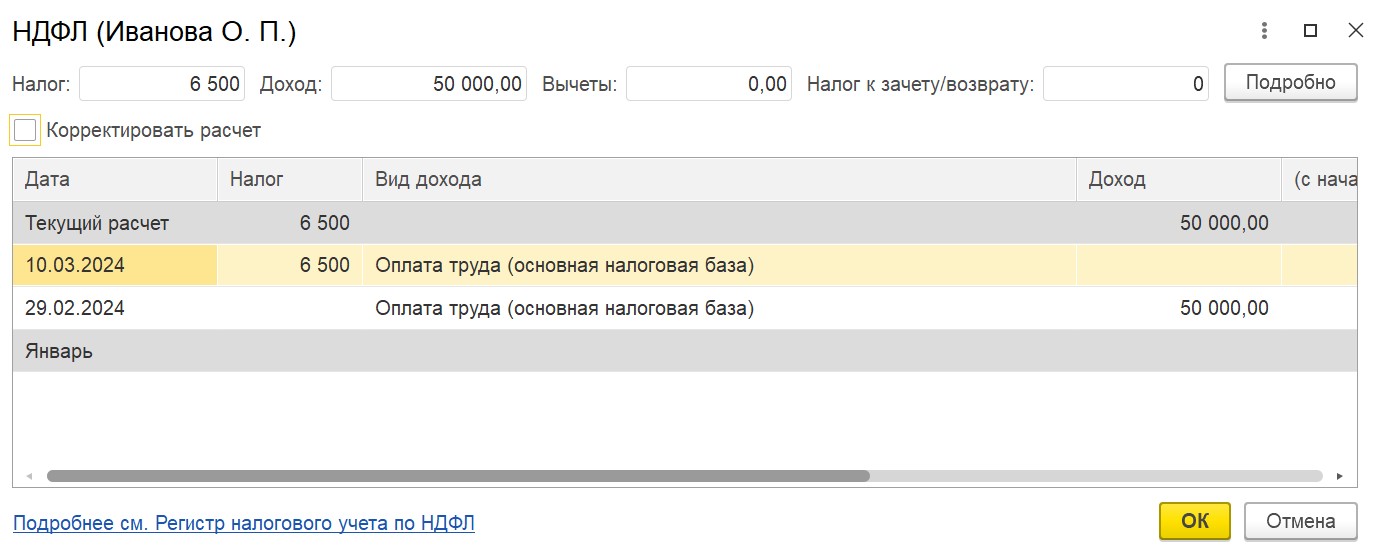Click the Отмена button
This screenshot has width=1375, height=555.
pyautogui.click(x=1300, y=521)
